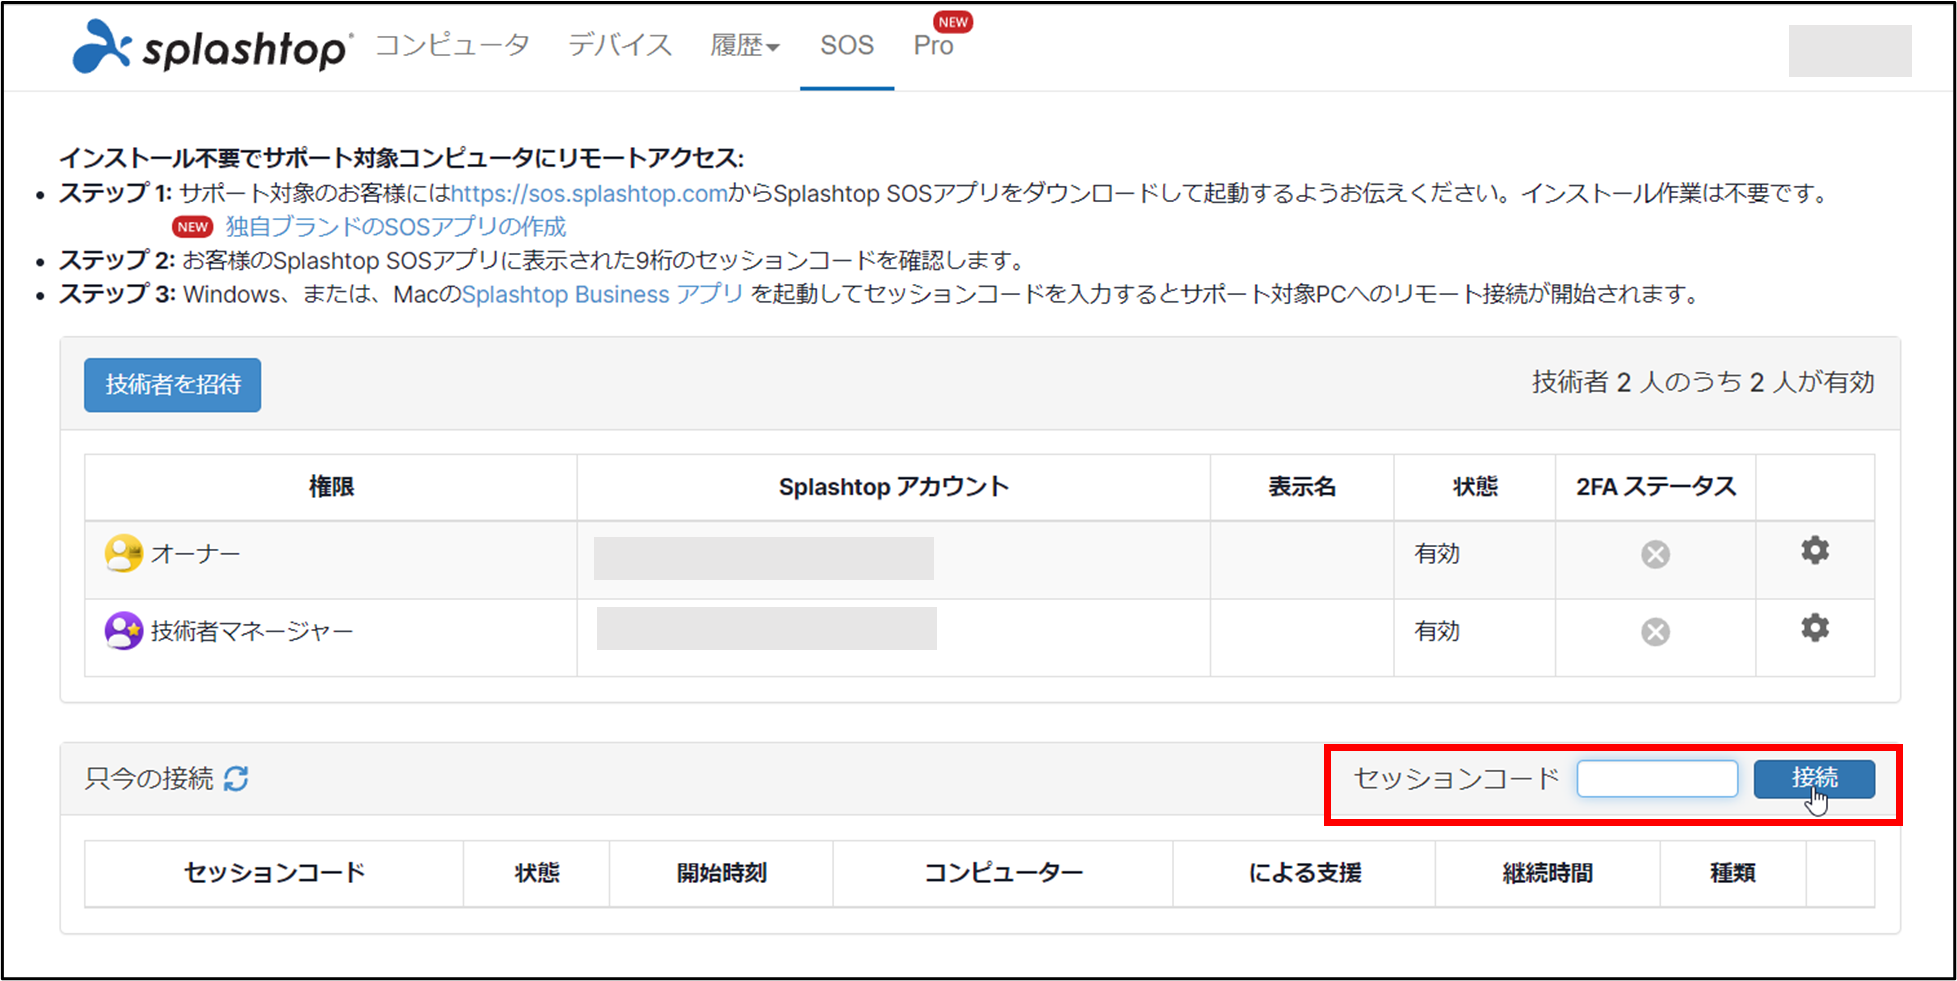Open settings gear for the オーナー row
The image size is (1957, 981).
[x=1814, y=550]
